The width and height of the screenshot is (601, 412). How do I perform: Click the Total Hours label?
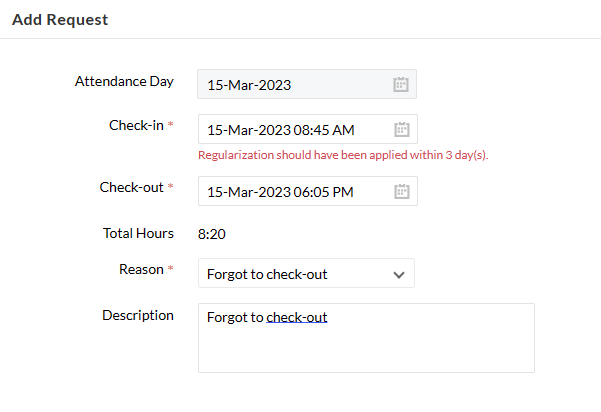138,233
